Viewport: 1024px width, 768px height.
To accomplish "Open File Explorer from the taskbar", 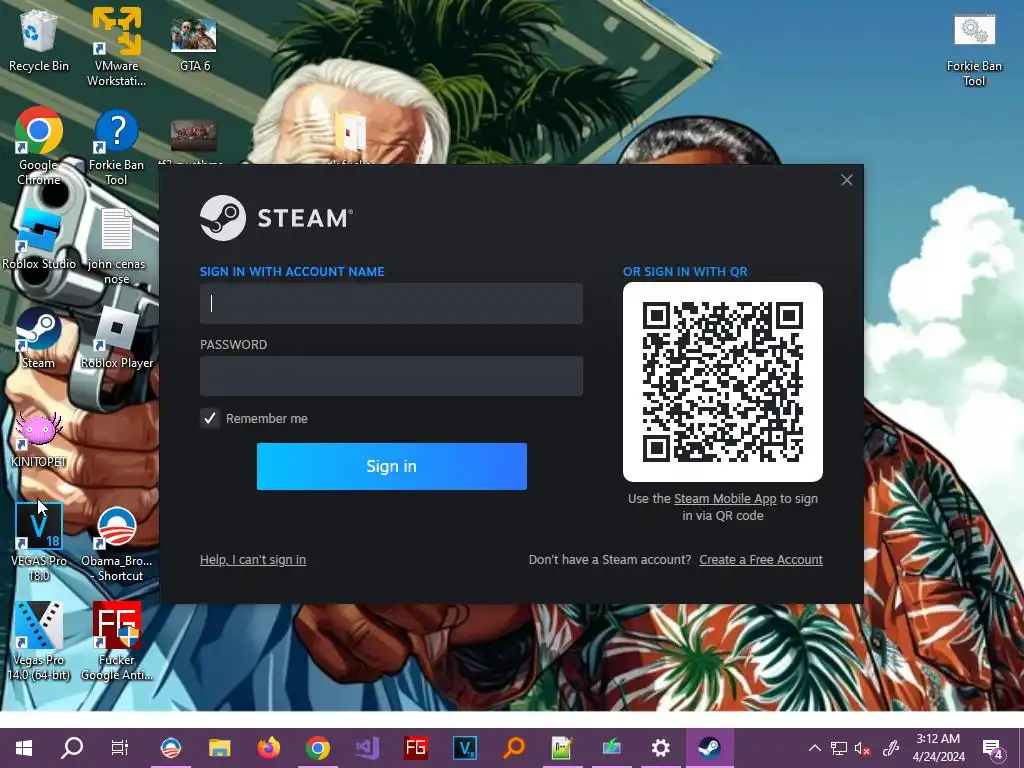I will (219, 747).
